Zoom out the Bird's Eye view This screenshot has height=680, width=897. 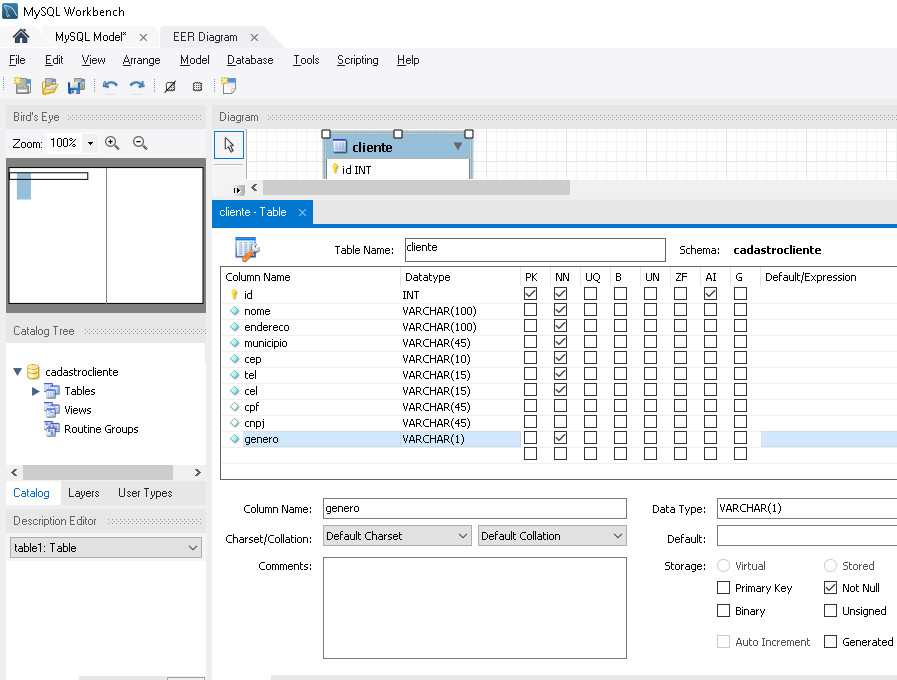pyautogui.click(x=140, y=143)
